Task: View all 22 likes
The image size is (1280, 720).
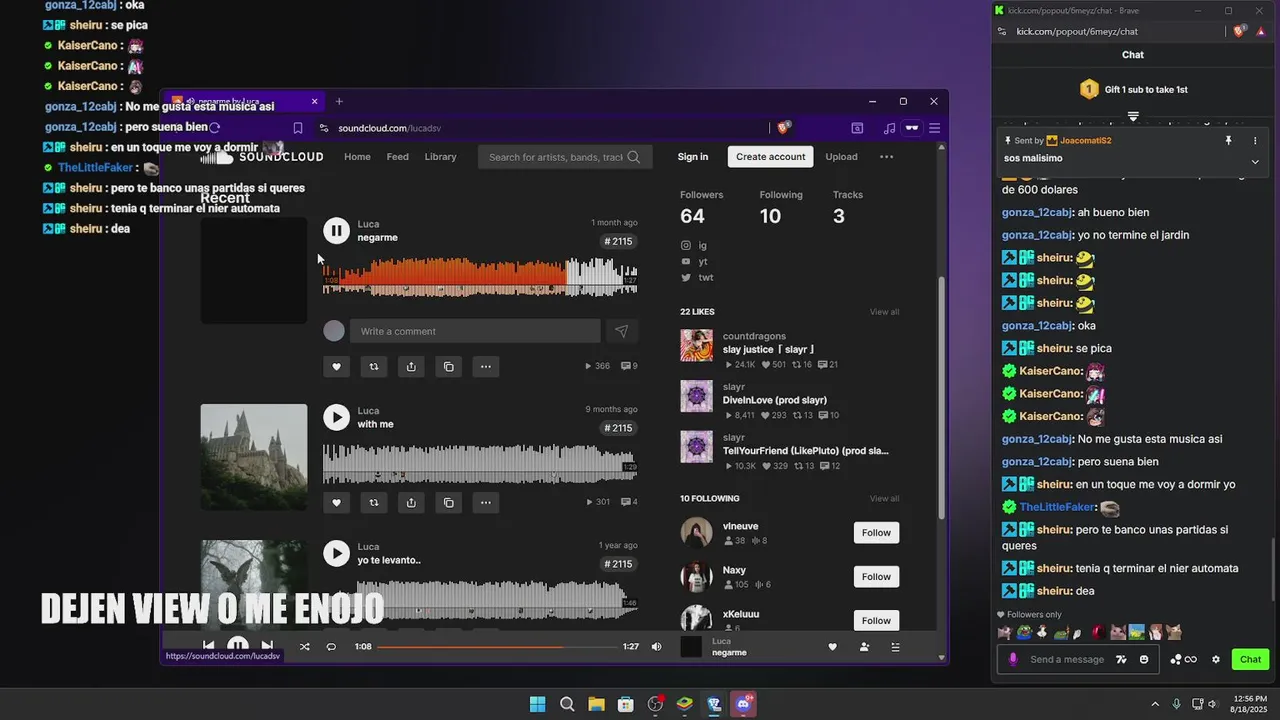Action: [884, 312]
